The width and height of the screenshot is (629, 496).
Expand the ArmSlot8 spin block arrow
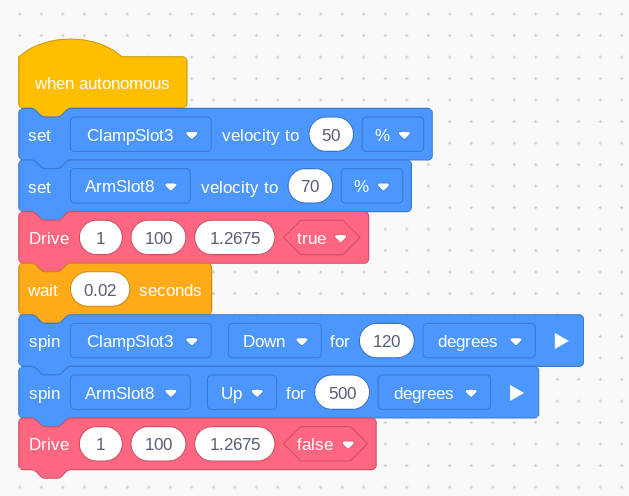point(516,393)
